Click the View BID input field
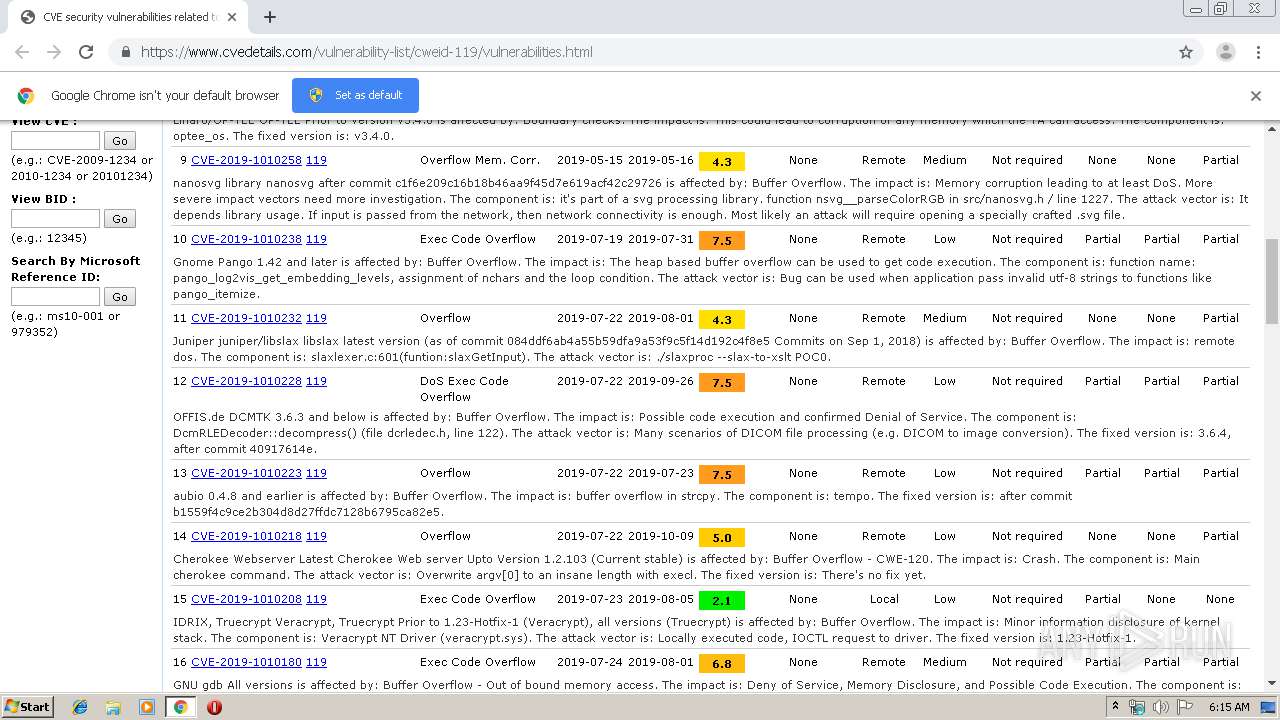1280x720 pixels. pyautogui.click(x=55, y=218)
